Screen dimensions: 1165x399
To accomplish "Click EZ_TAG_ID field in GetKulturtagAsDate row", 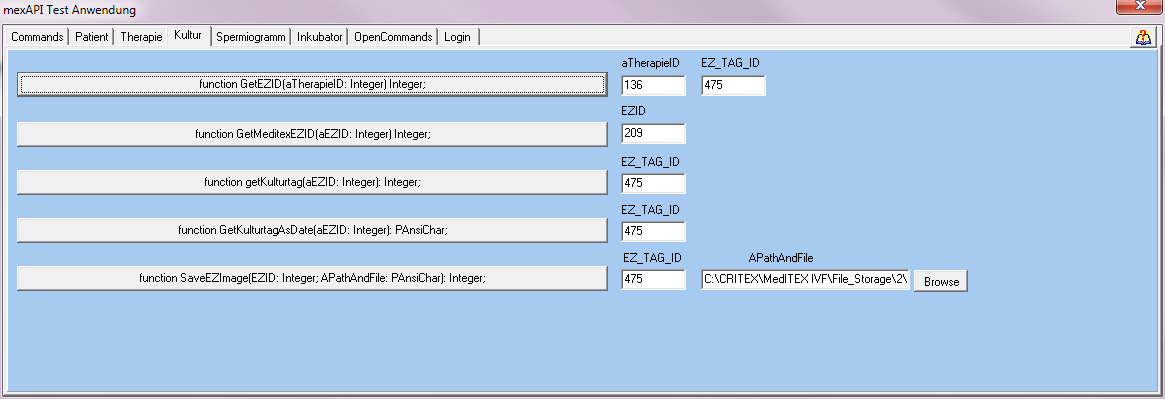I will pyautogui.click(x=654, y=231).
